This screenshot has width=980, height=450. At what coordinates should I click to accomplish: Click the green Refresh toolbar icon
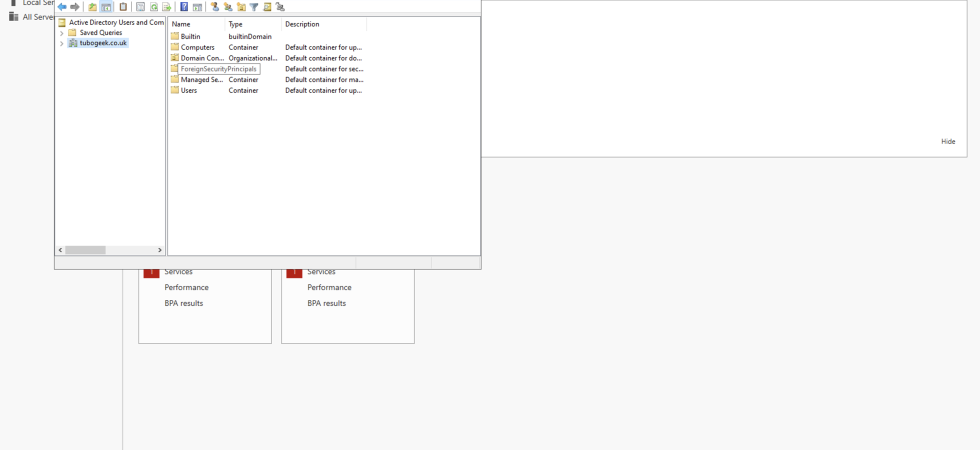click(x=153, y=7)
